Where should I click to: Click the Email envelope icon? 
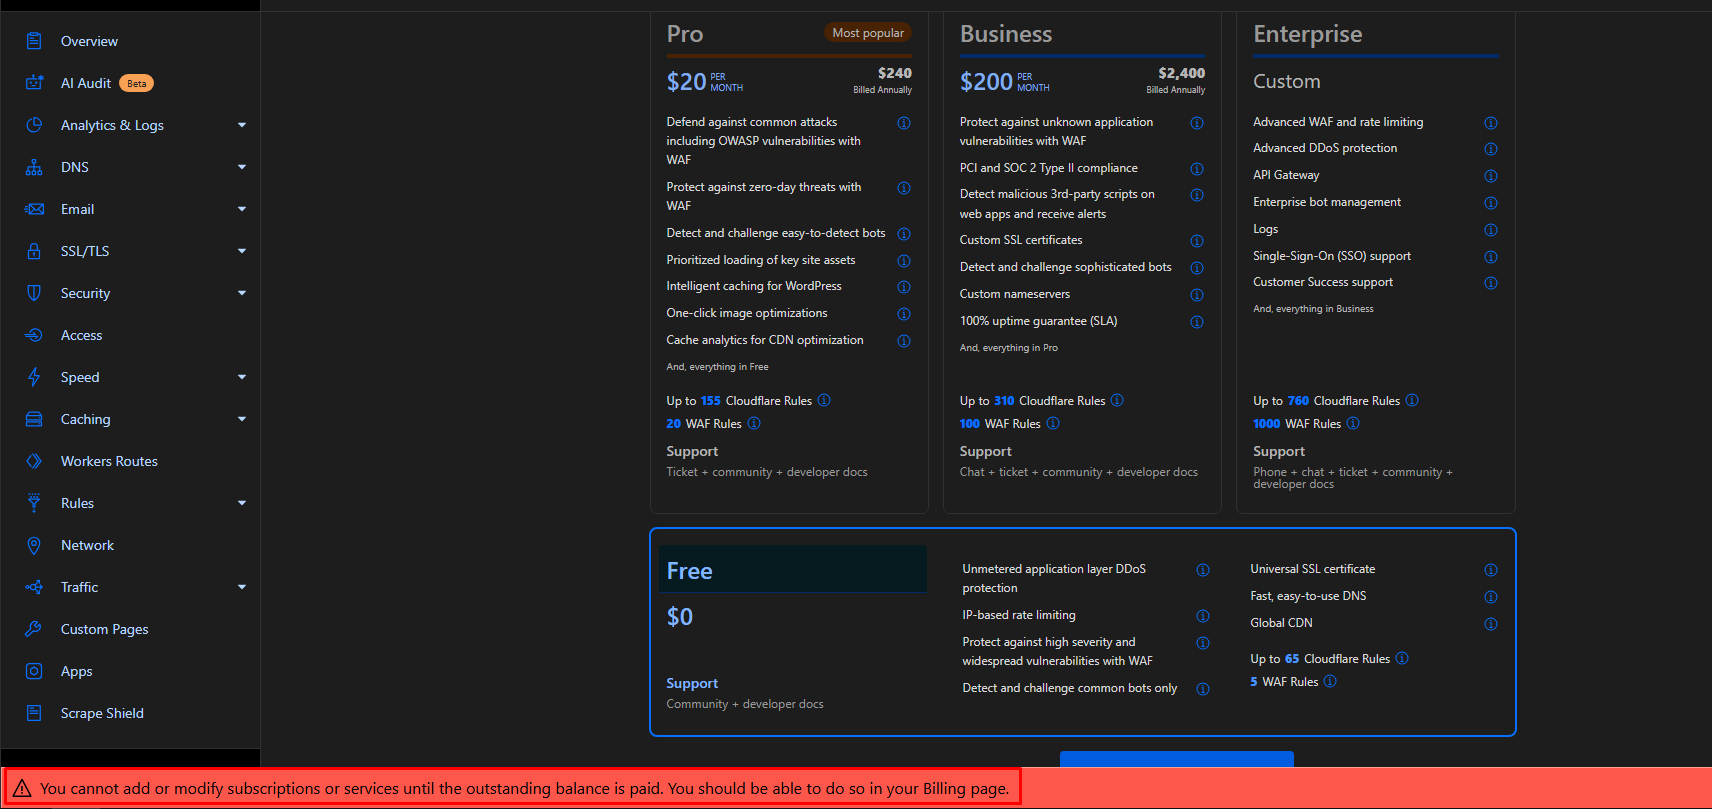[x=34, y=209]
